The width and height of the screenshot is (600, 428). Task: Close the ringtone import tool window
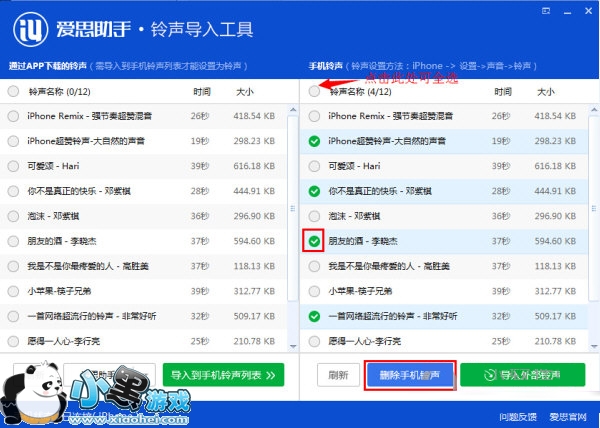pyautogui.click(x=589, y=11)
